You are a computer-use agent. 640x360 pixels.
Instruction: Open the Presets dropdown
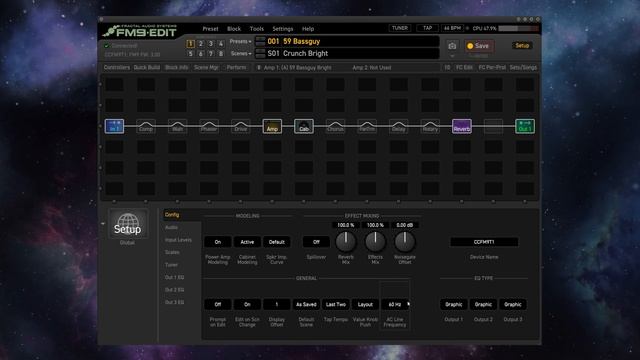(240, 41)
